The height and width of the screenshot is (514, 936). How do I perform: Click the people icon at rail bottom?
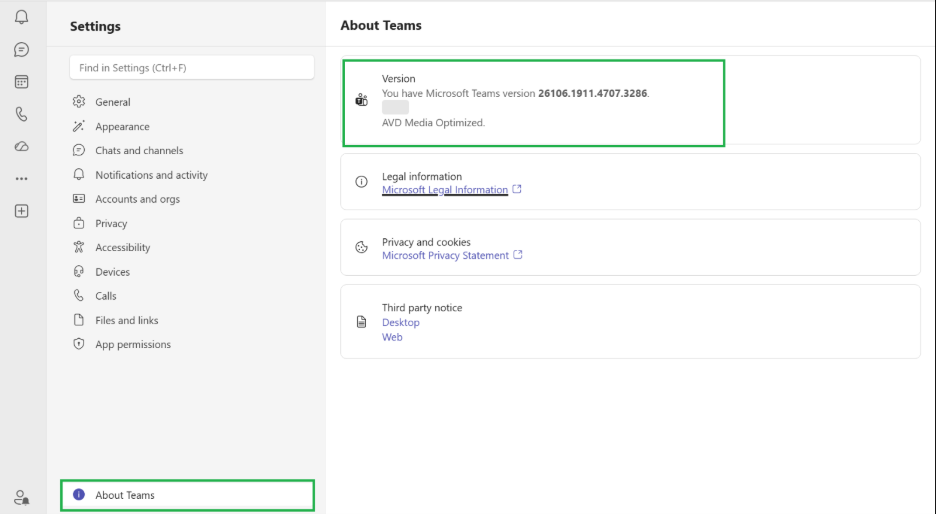tap(21, 497)
